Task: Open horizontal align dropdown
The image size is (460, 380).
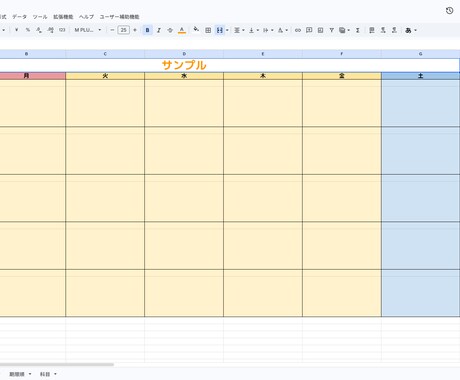Action: [239, 30]
